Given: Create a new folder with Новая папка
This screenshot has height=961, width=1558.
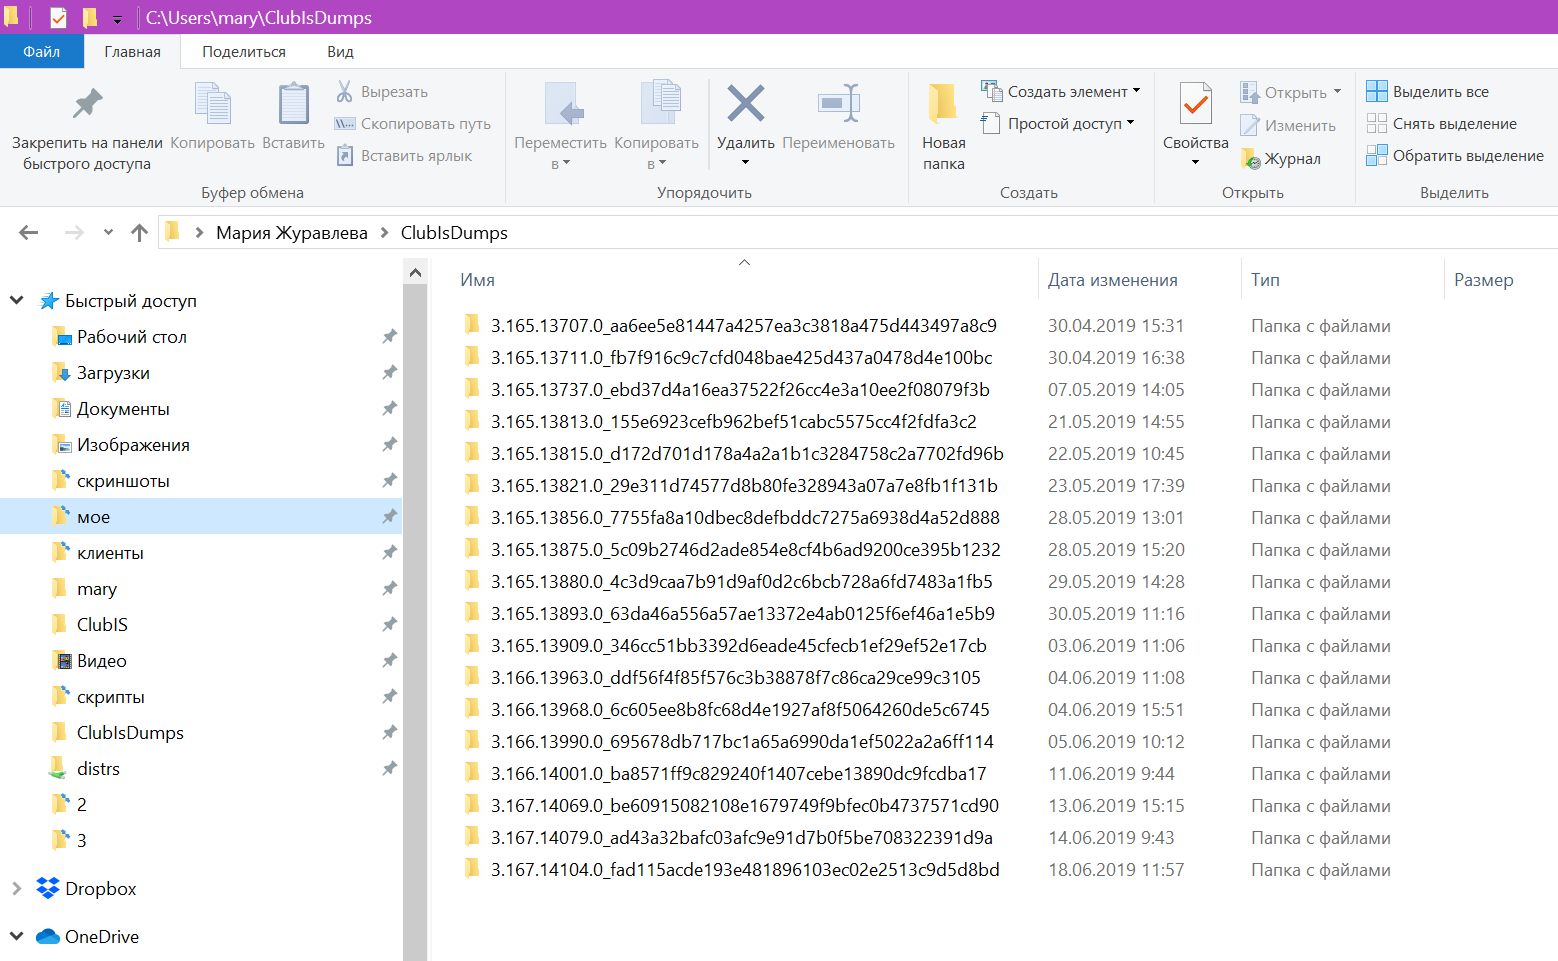Looking at the screenshot, I should click(943, 126).
